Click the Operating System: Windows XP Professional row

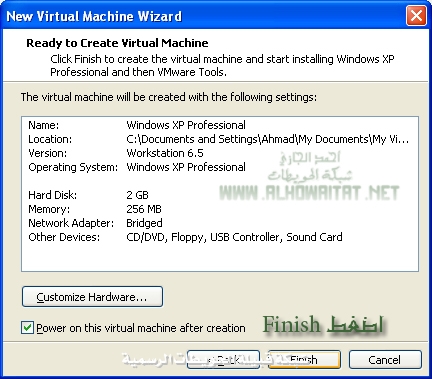[137, 167]
